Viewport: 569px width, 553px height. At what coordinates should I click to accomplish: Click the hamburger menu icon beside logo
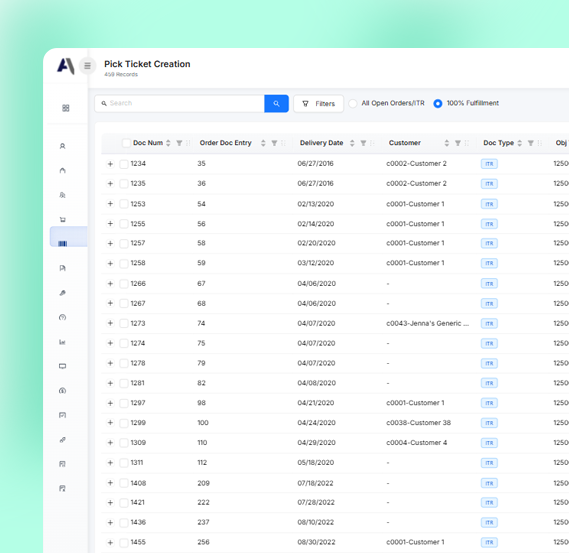click(87, 66)
